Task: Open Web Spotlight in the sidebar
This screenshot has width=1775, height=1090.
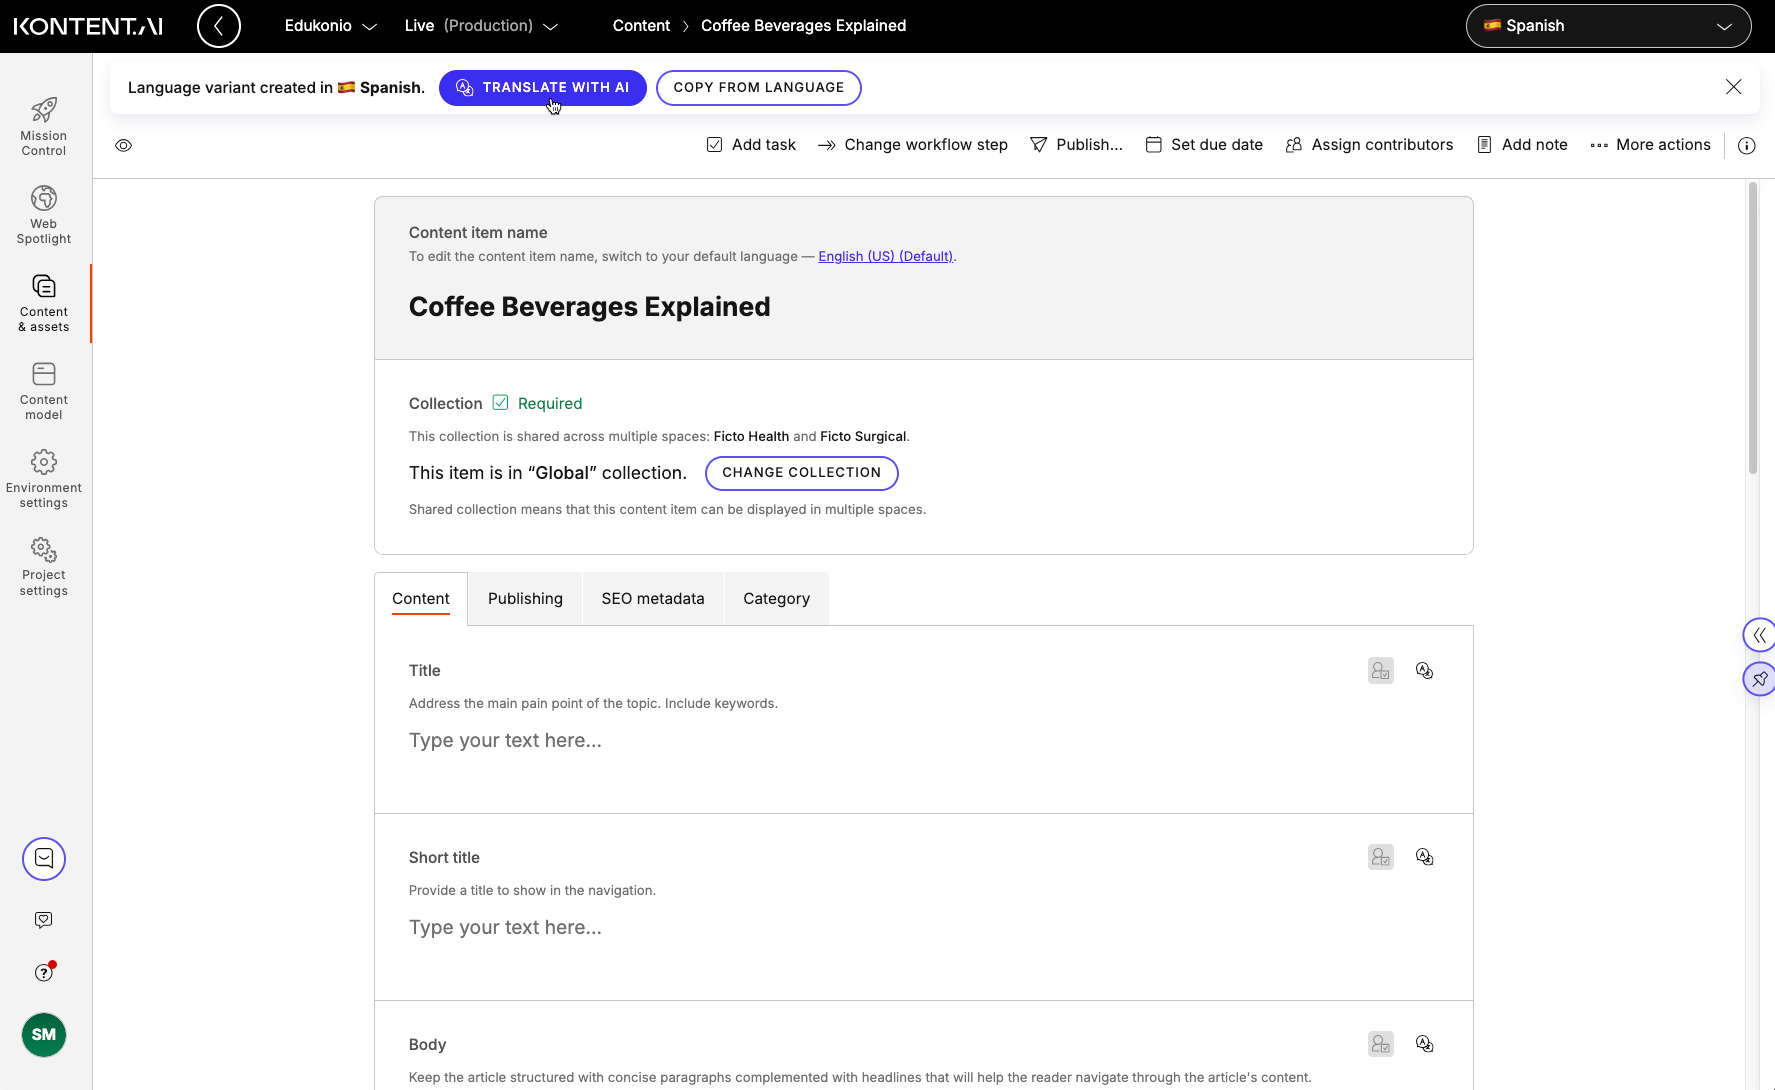Action: coord(43,213)
